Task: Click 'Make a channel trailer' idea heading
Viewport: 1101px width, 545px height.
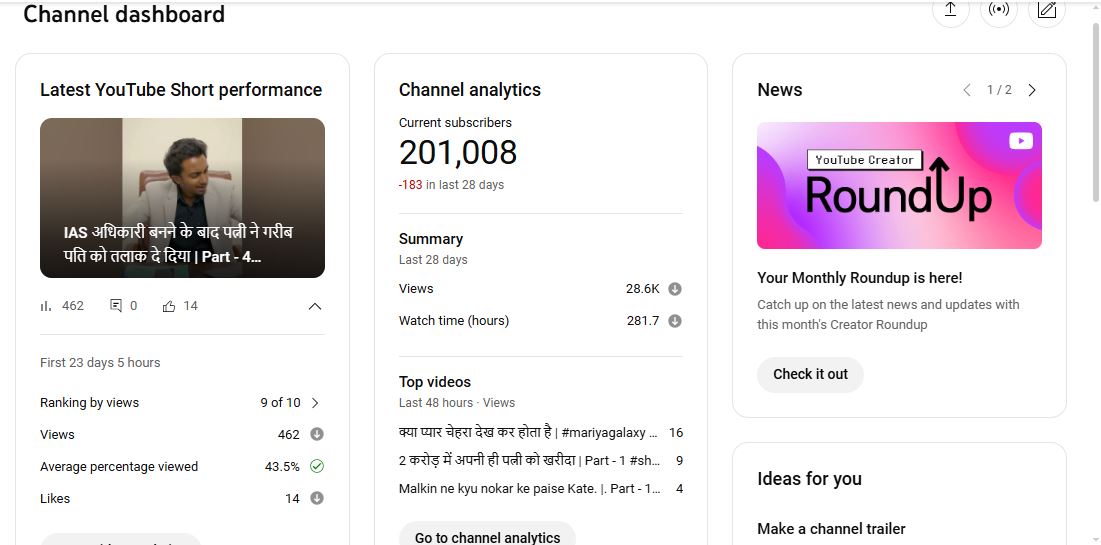Action: click(x=831, y=529)
